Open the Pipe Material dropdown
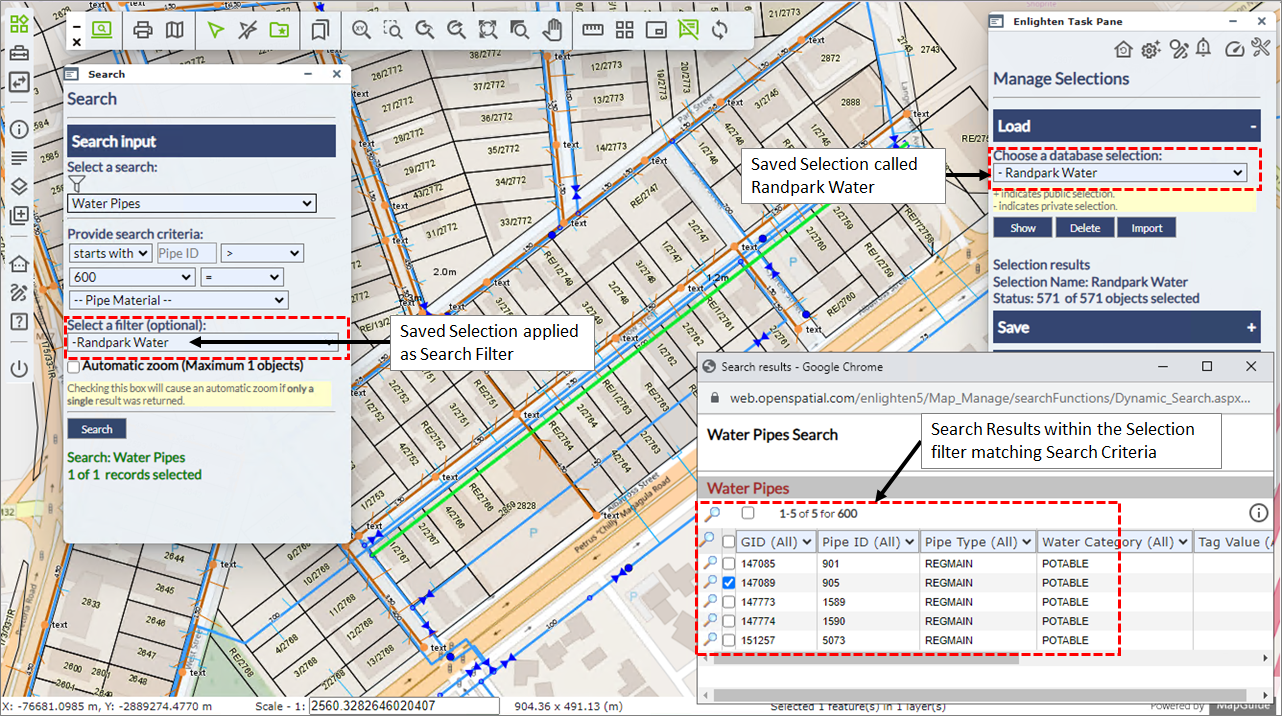 pyautogui.click(x=178, y=300)
